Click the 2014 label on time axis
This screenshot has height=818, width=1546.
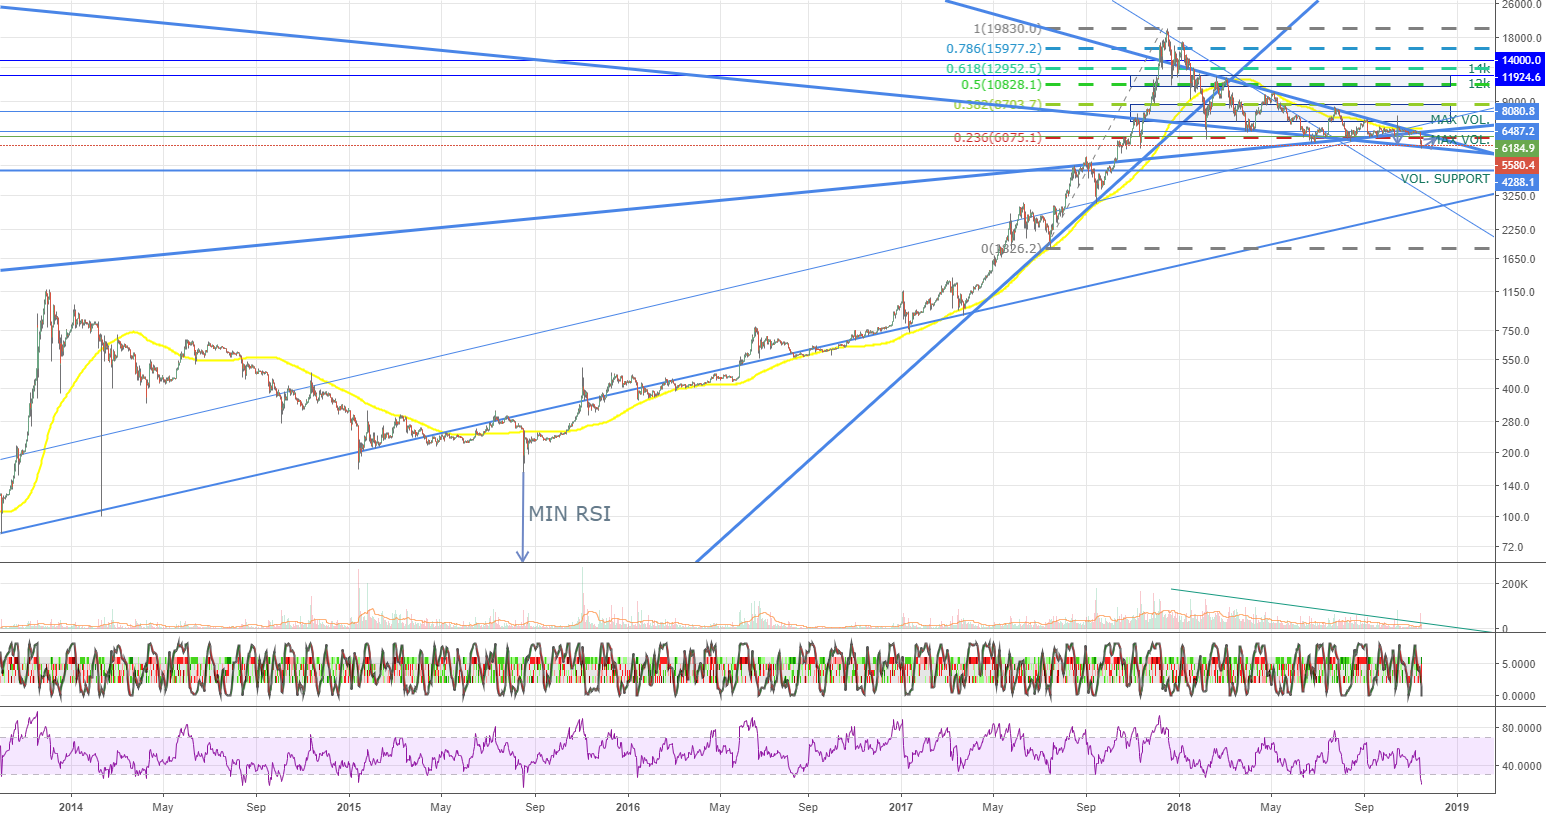[x=71, y=806]
